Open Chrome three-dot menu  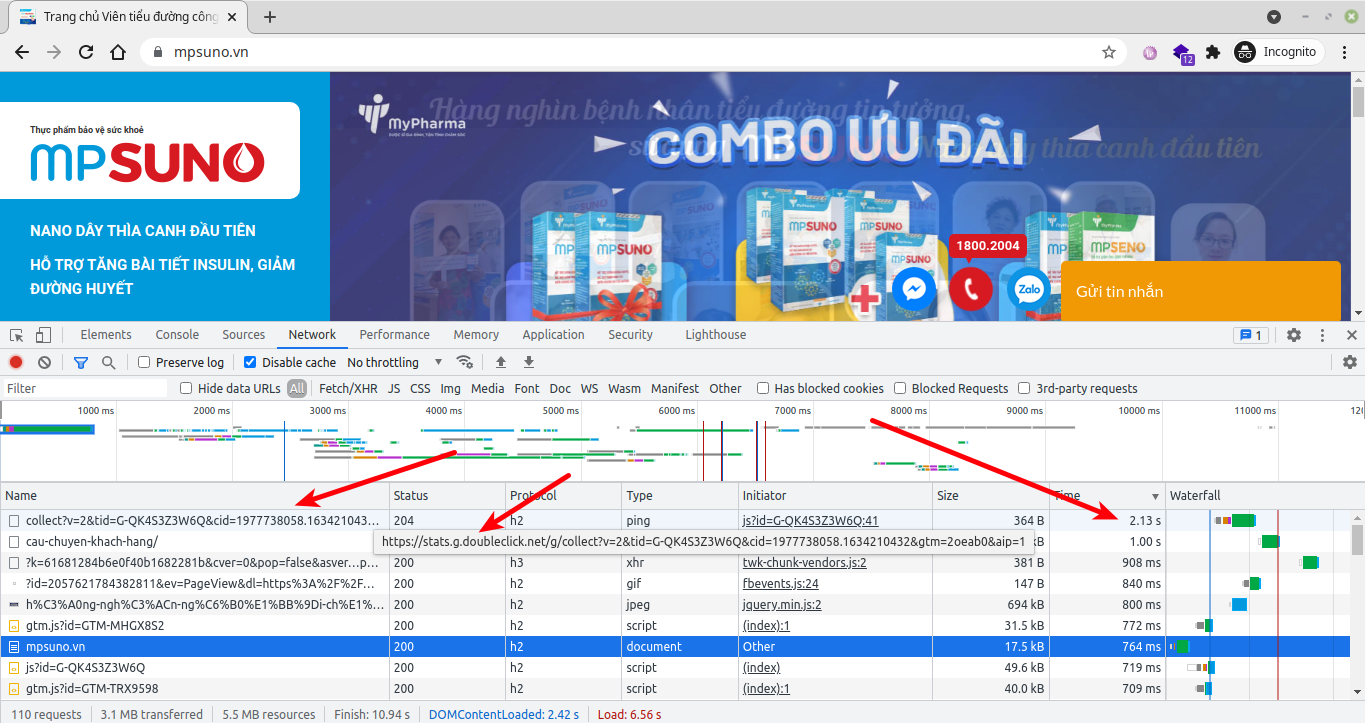(1345, 52)
